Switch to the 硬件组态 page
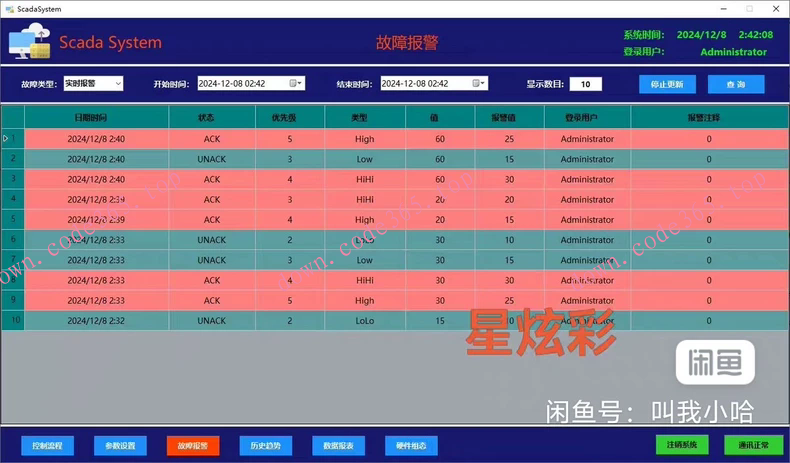790x463 pixels. click(411, 446)
